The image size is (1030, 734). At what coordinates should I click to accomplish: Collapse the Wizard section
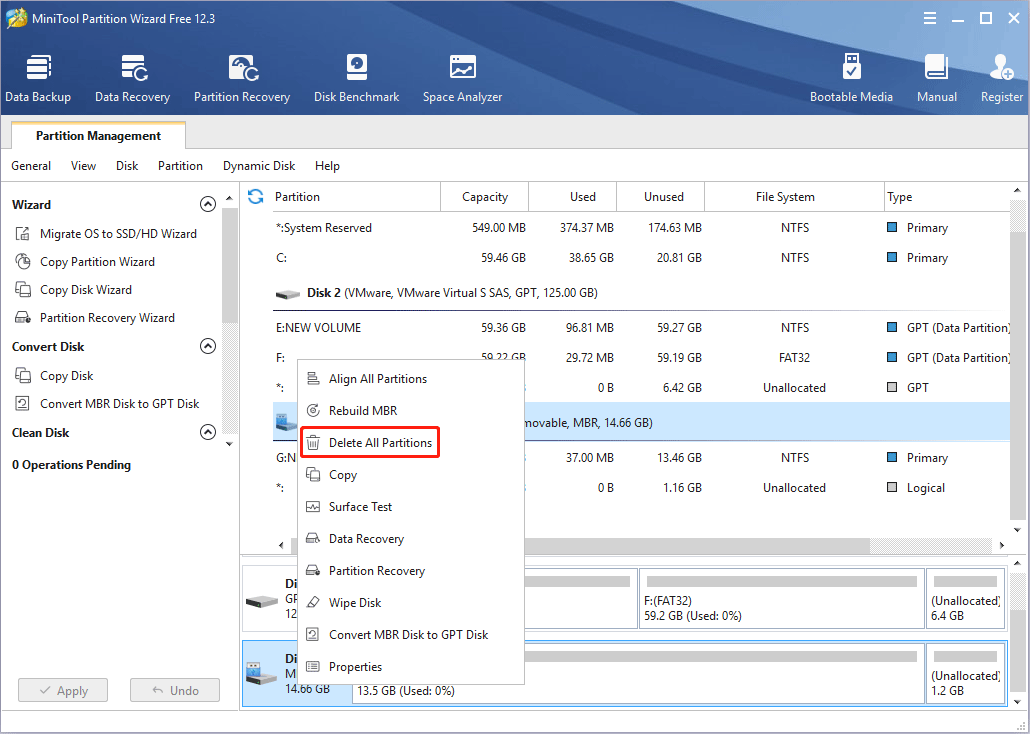208,204
